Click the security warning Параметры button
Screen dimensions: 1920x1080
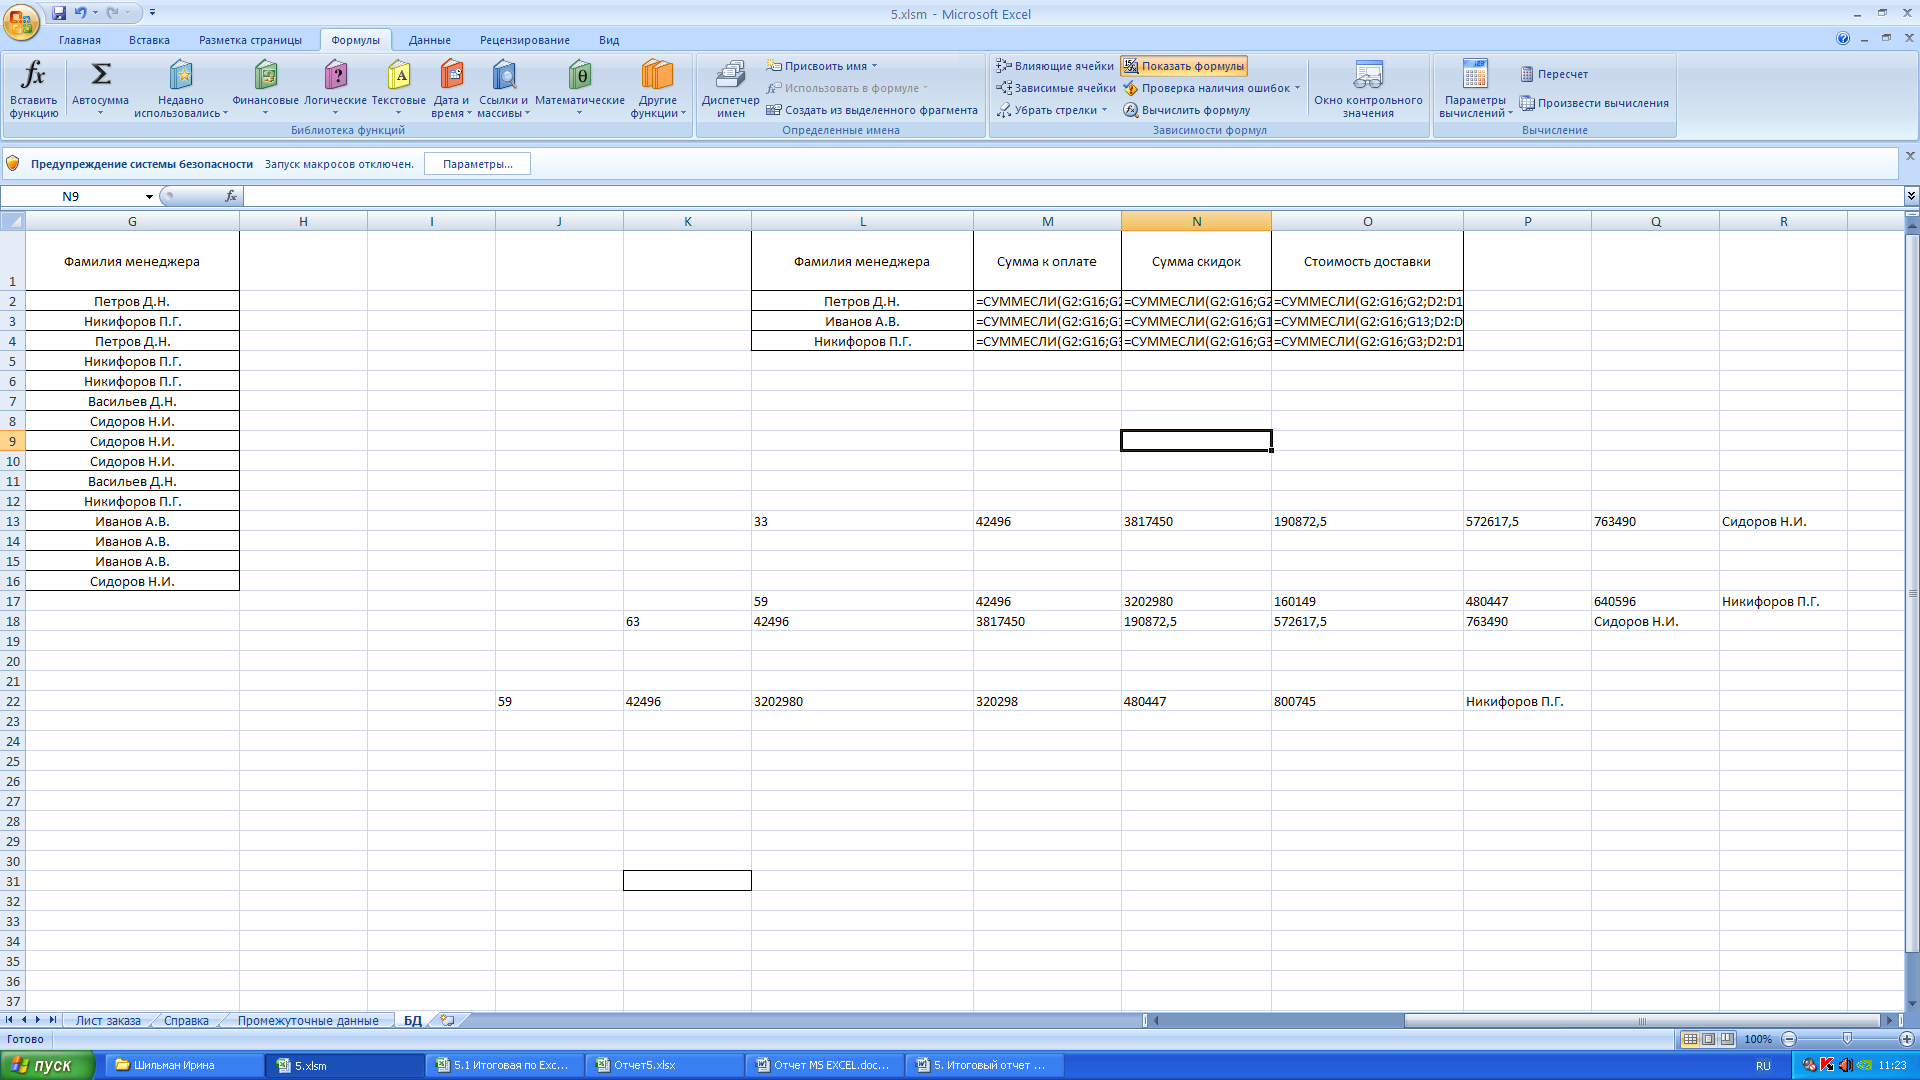pyautogui.click(x=477, y=164)
